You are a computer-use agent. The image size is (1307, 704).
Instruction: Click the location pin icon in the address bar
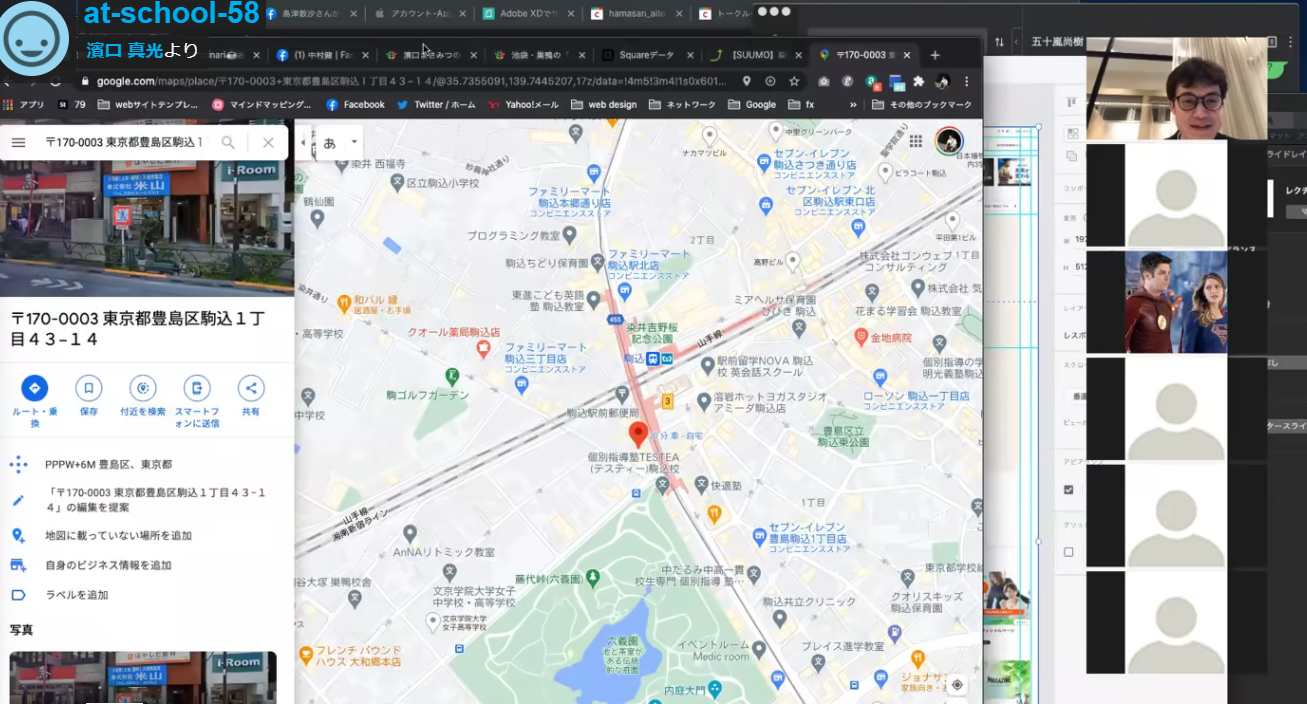747,81
